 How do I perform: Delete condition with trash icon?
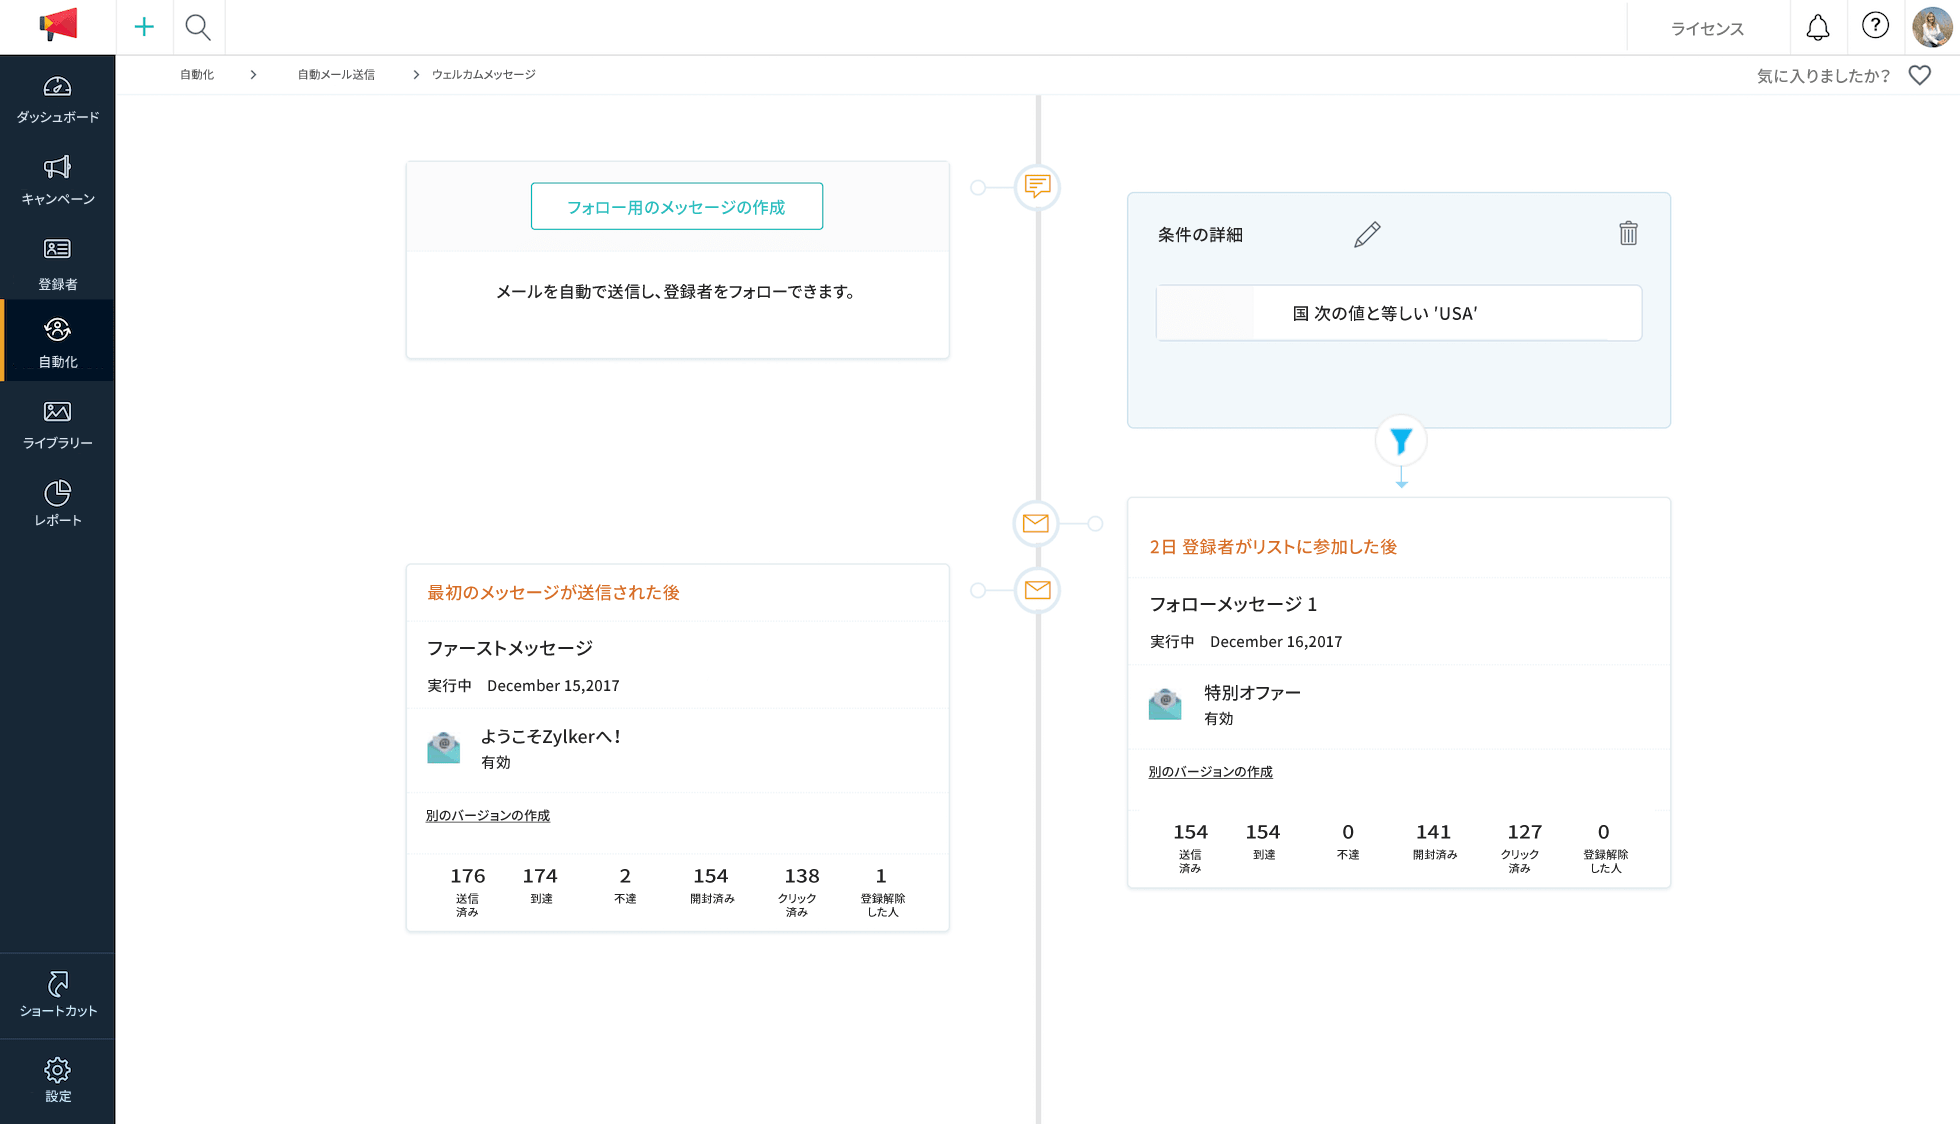point(1628,233)
